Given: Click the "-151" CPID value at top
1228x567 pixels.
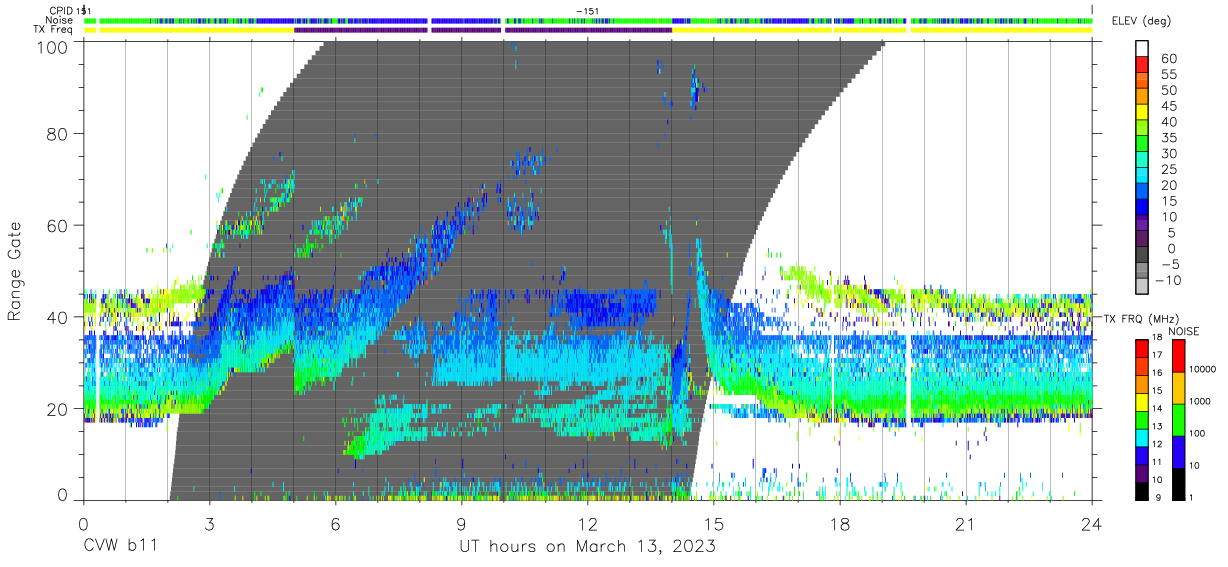Looking at the screenshot, I should (x=587, y=10).
